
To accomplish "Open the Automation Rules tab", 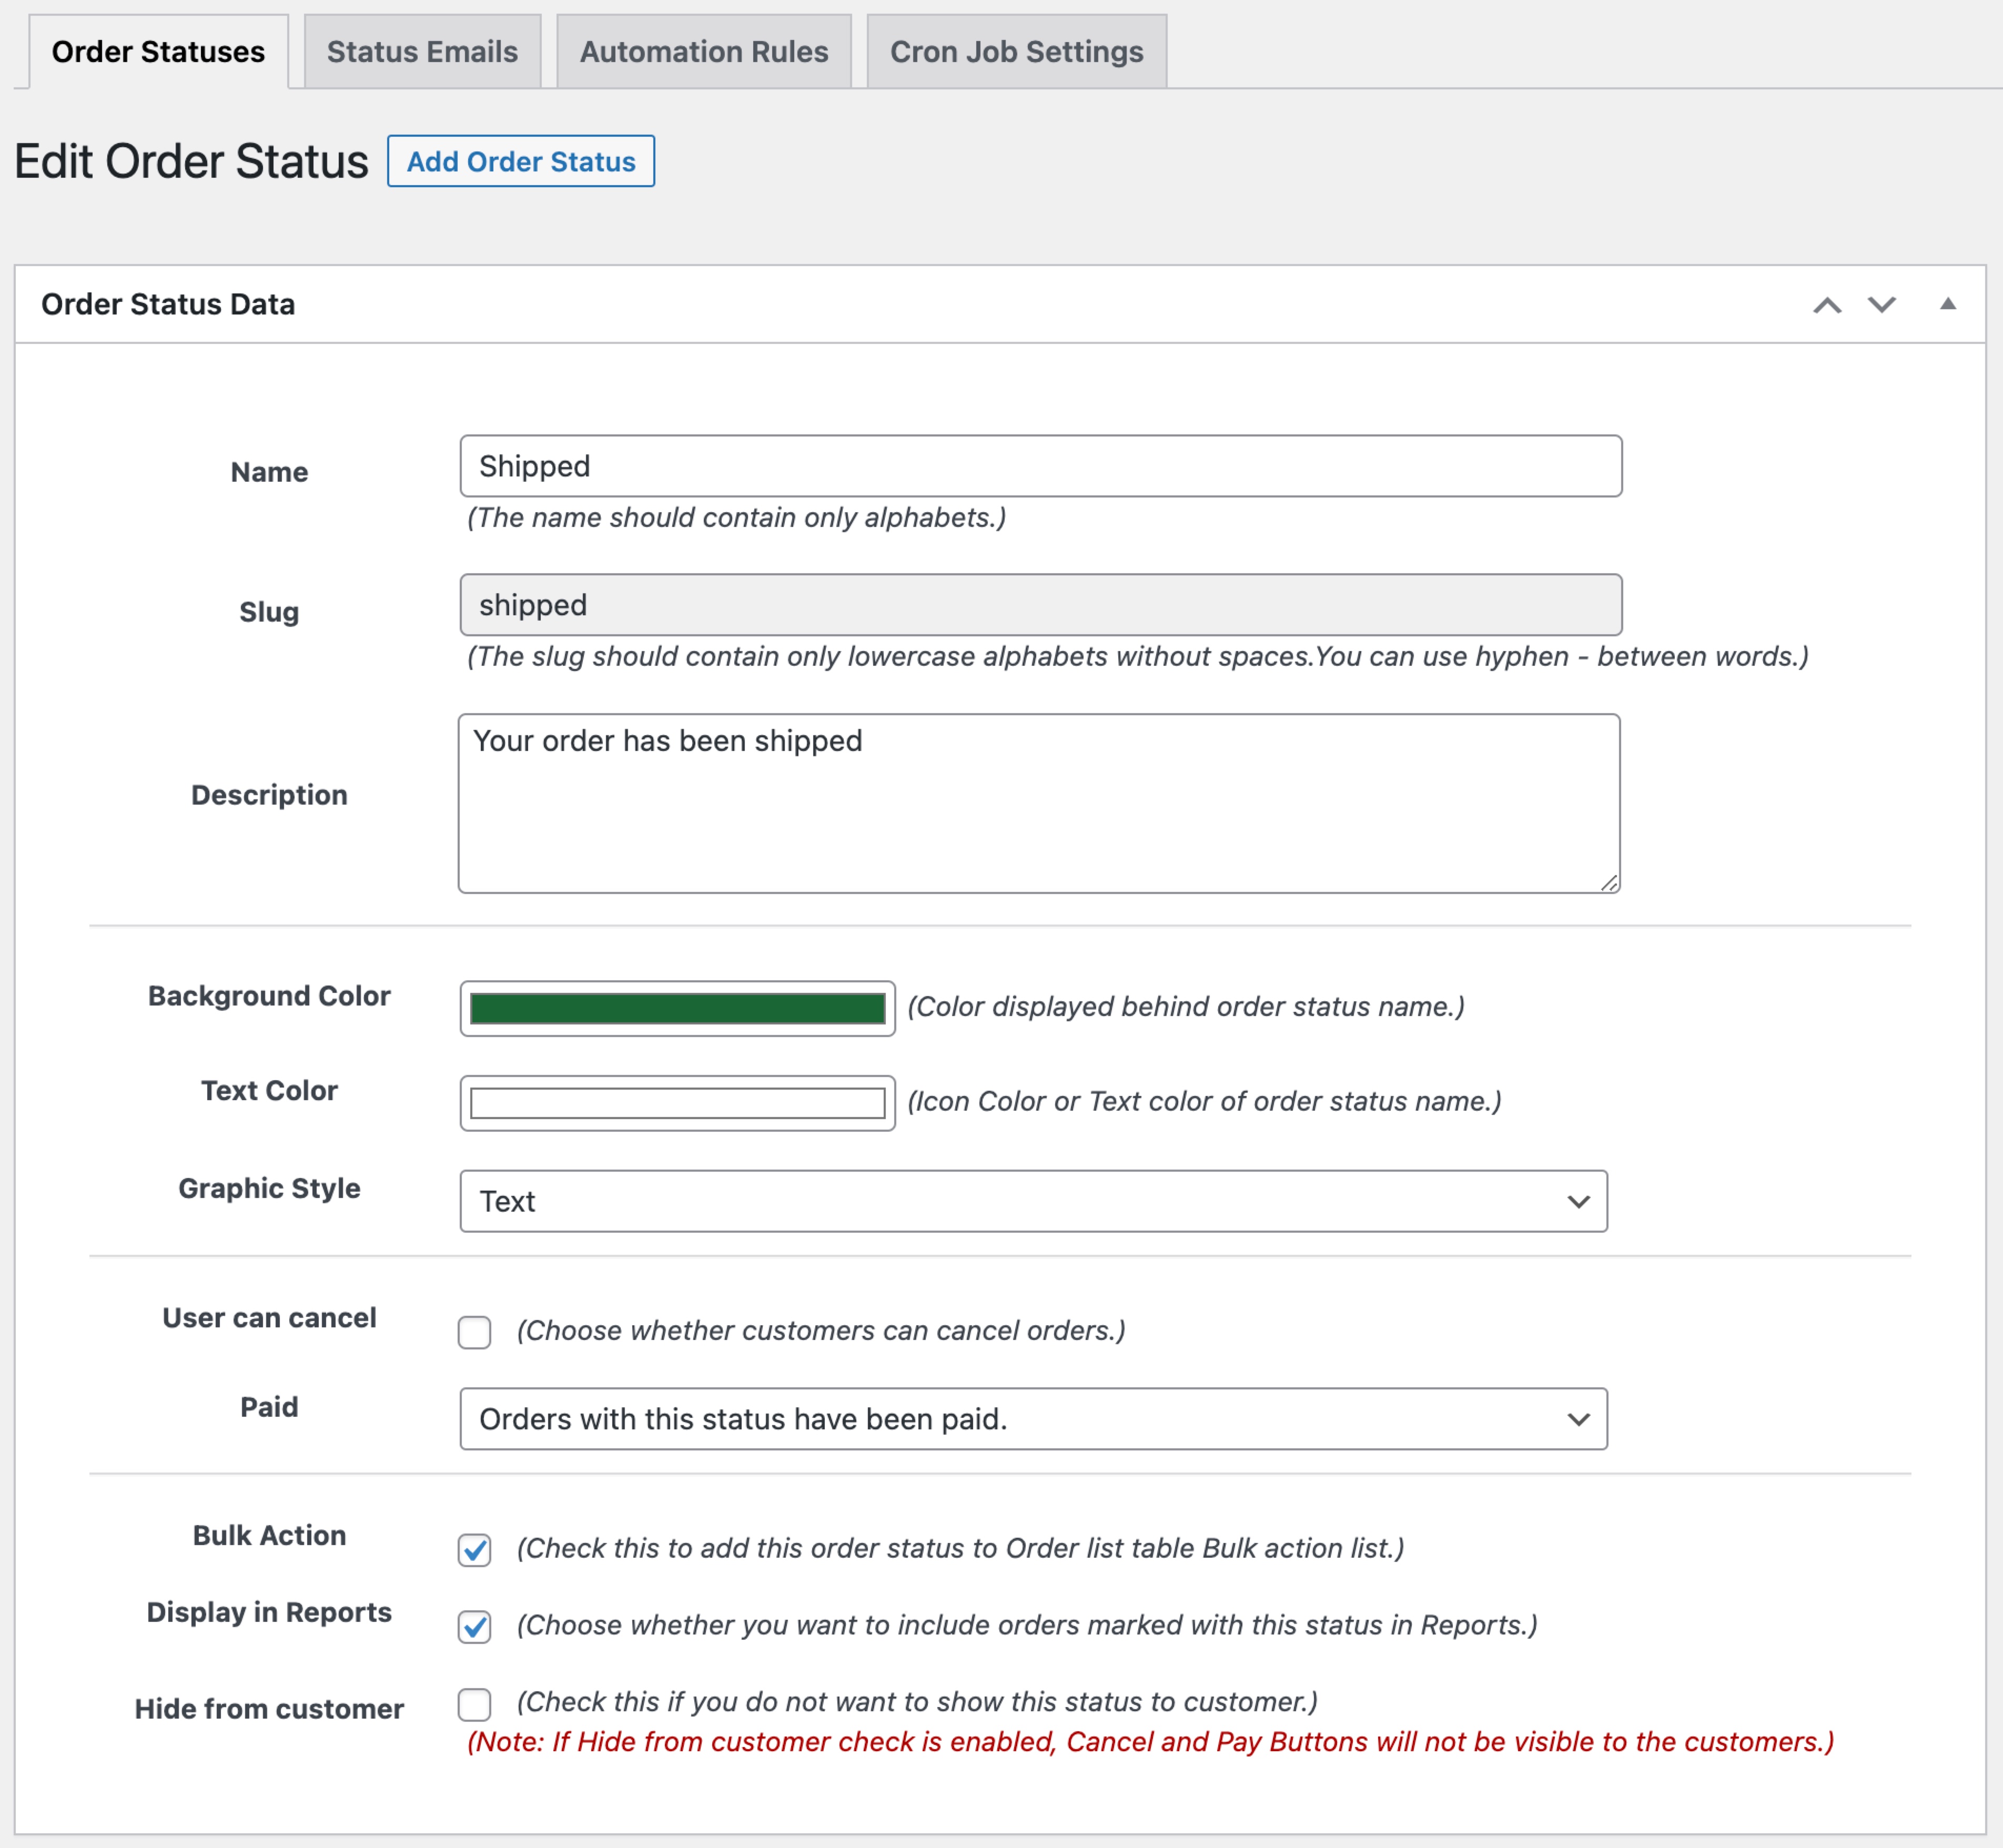I will point(704,51).
